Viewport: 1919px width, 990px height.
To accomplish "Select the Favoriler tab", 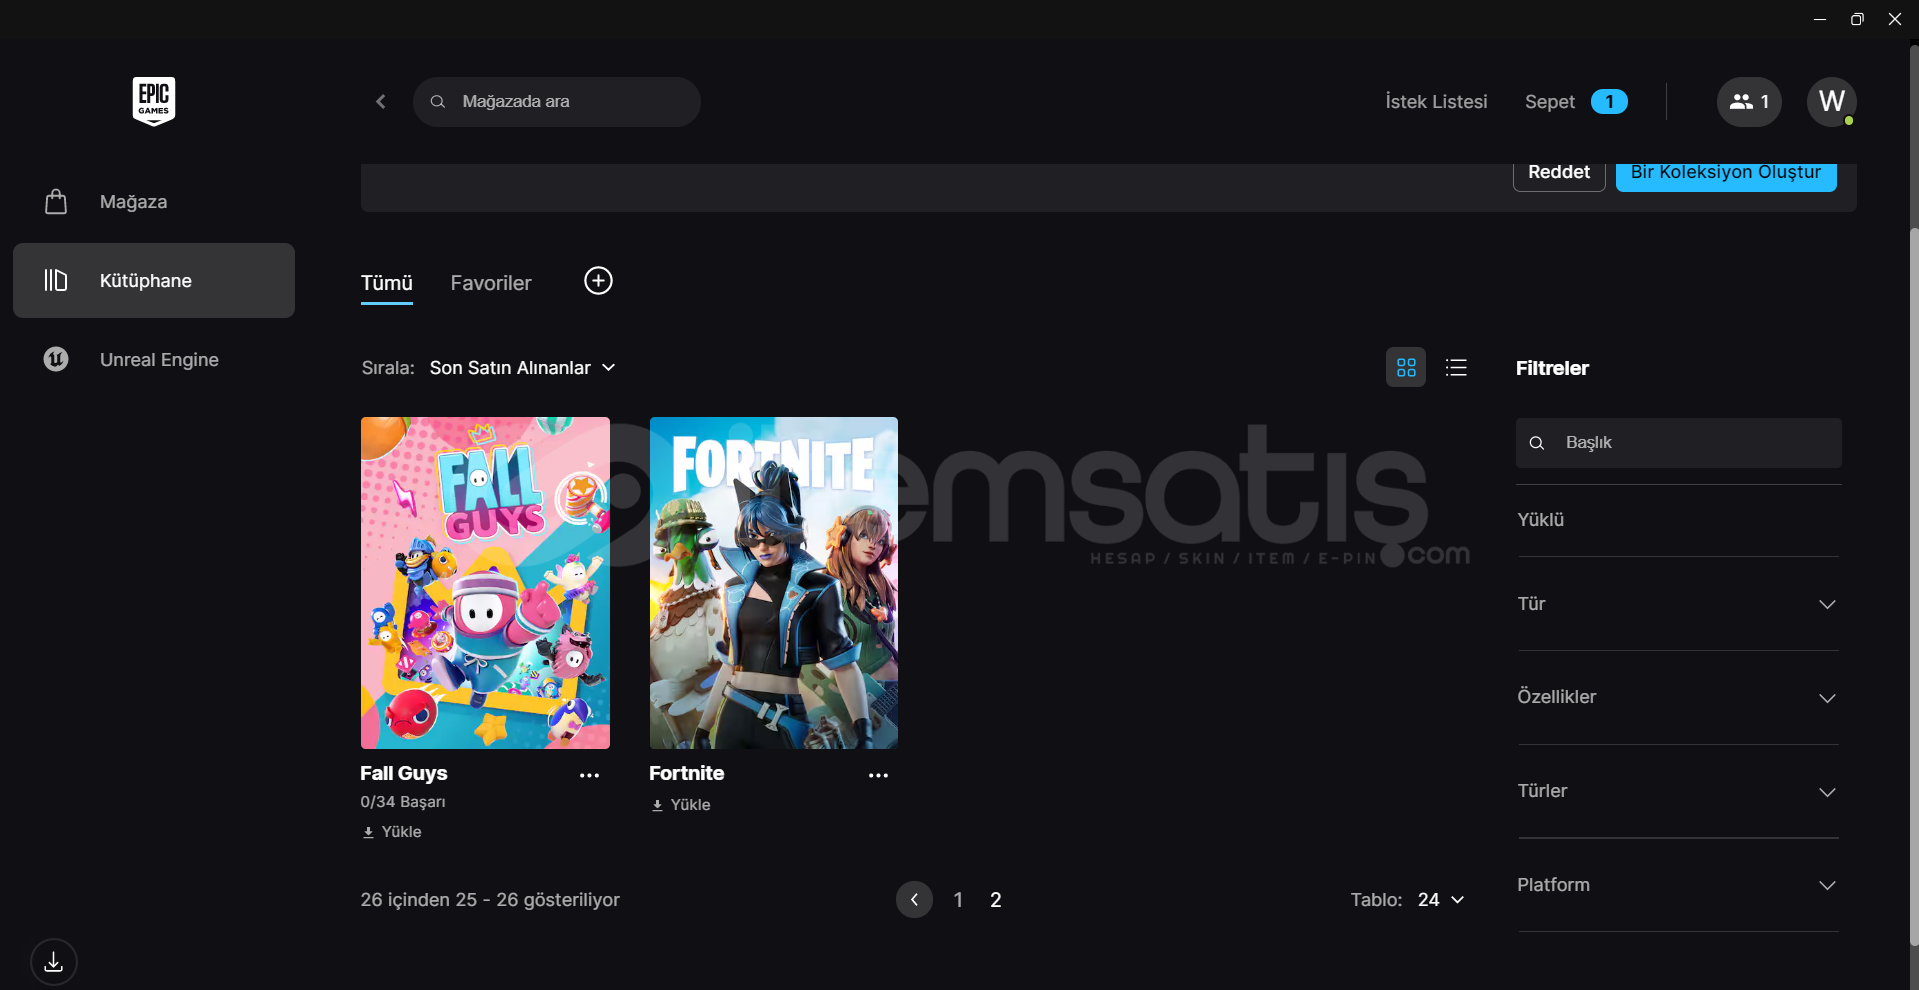I will coord(491,283).
